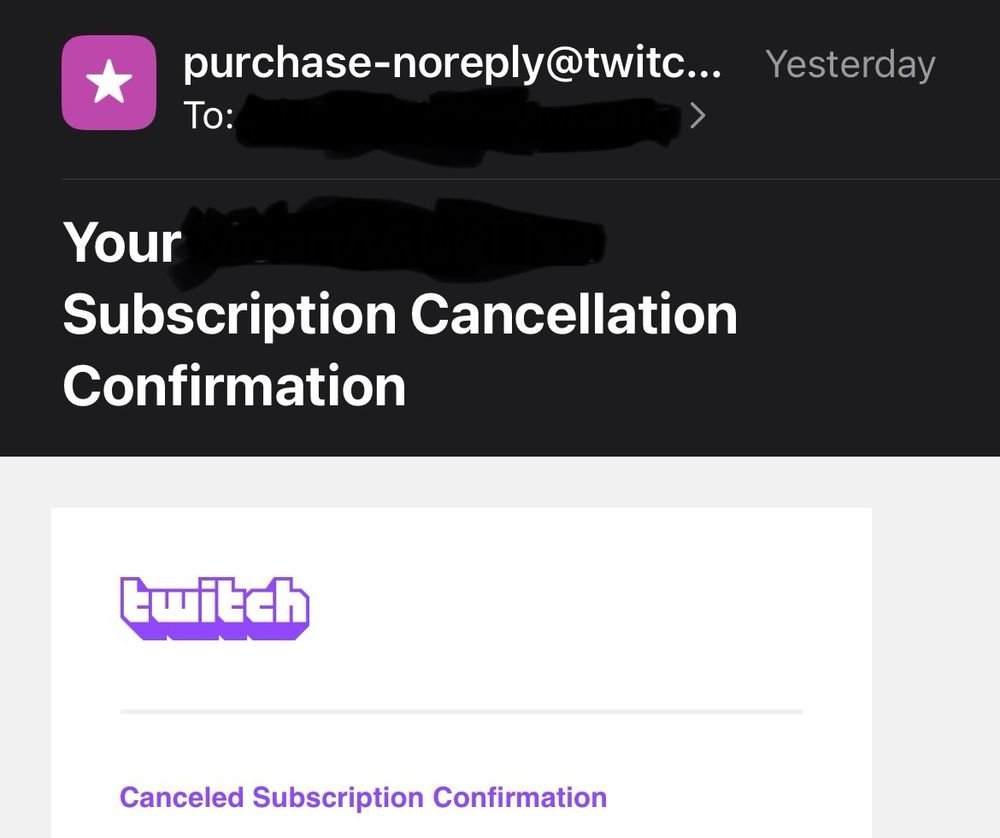The width and height of the screenshot is (1000, 838).
Task: Tap the gray margin right of email card
Action: 935,650
